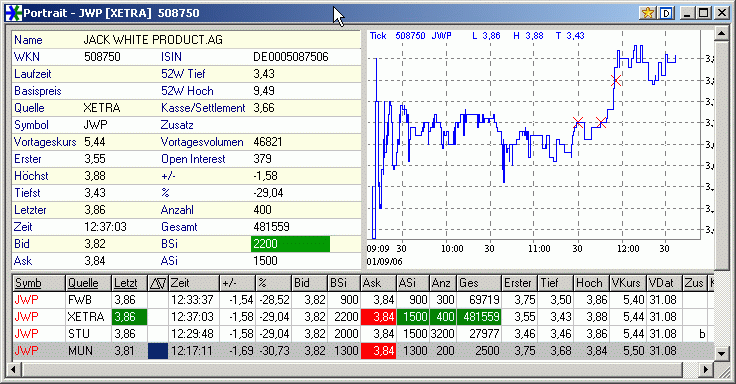The height and width of the screenshot is (384, 736).
Task: Click the scroll down arrow at bottom right
Action: pyautogui.click(x=721, y=353)
